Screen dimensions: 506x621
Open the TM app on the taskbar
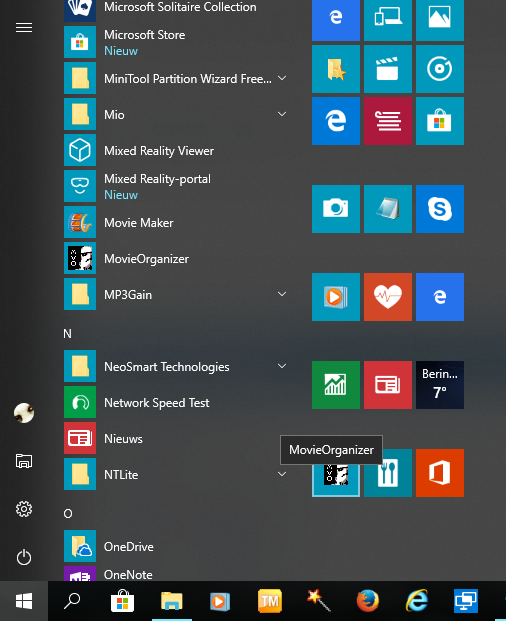(270, 601)
